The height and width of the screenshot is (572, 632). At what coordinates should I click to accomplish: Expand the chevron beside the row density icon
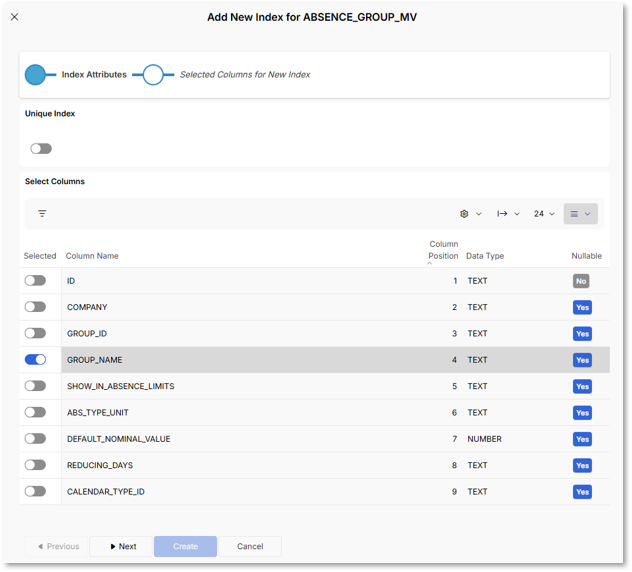[x=588, y=214]
